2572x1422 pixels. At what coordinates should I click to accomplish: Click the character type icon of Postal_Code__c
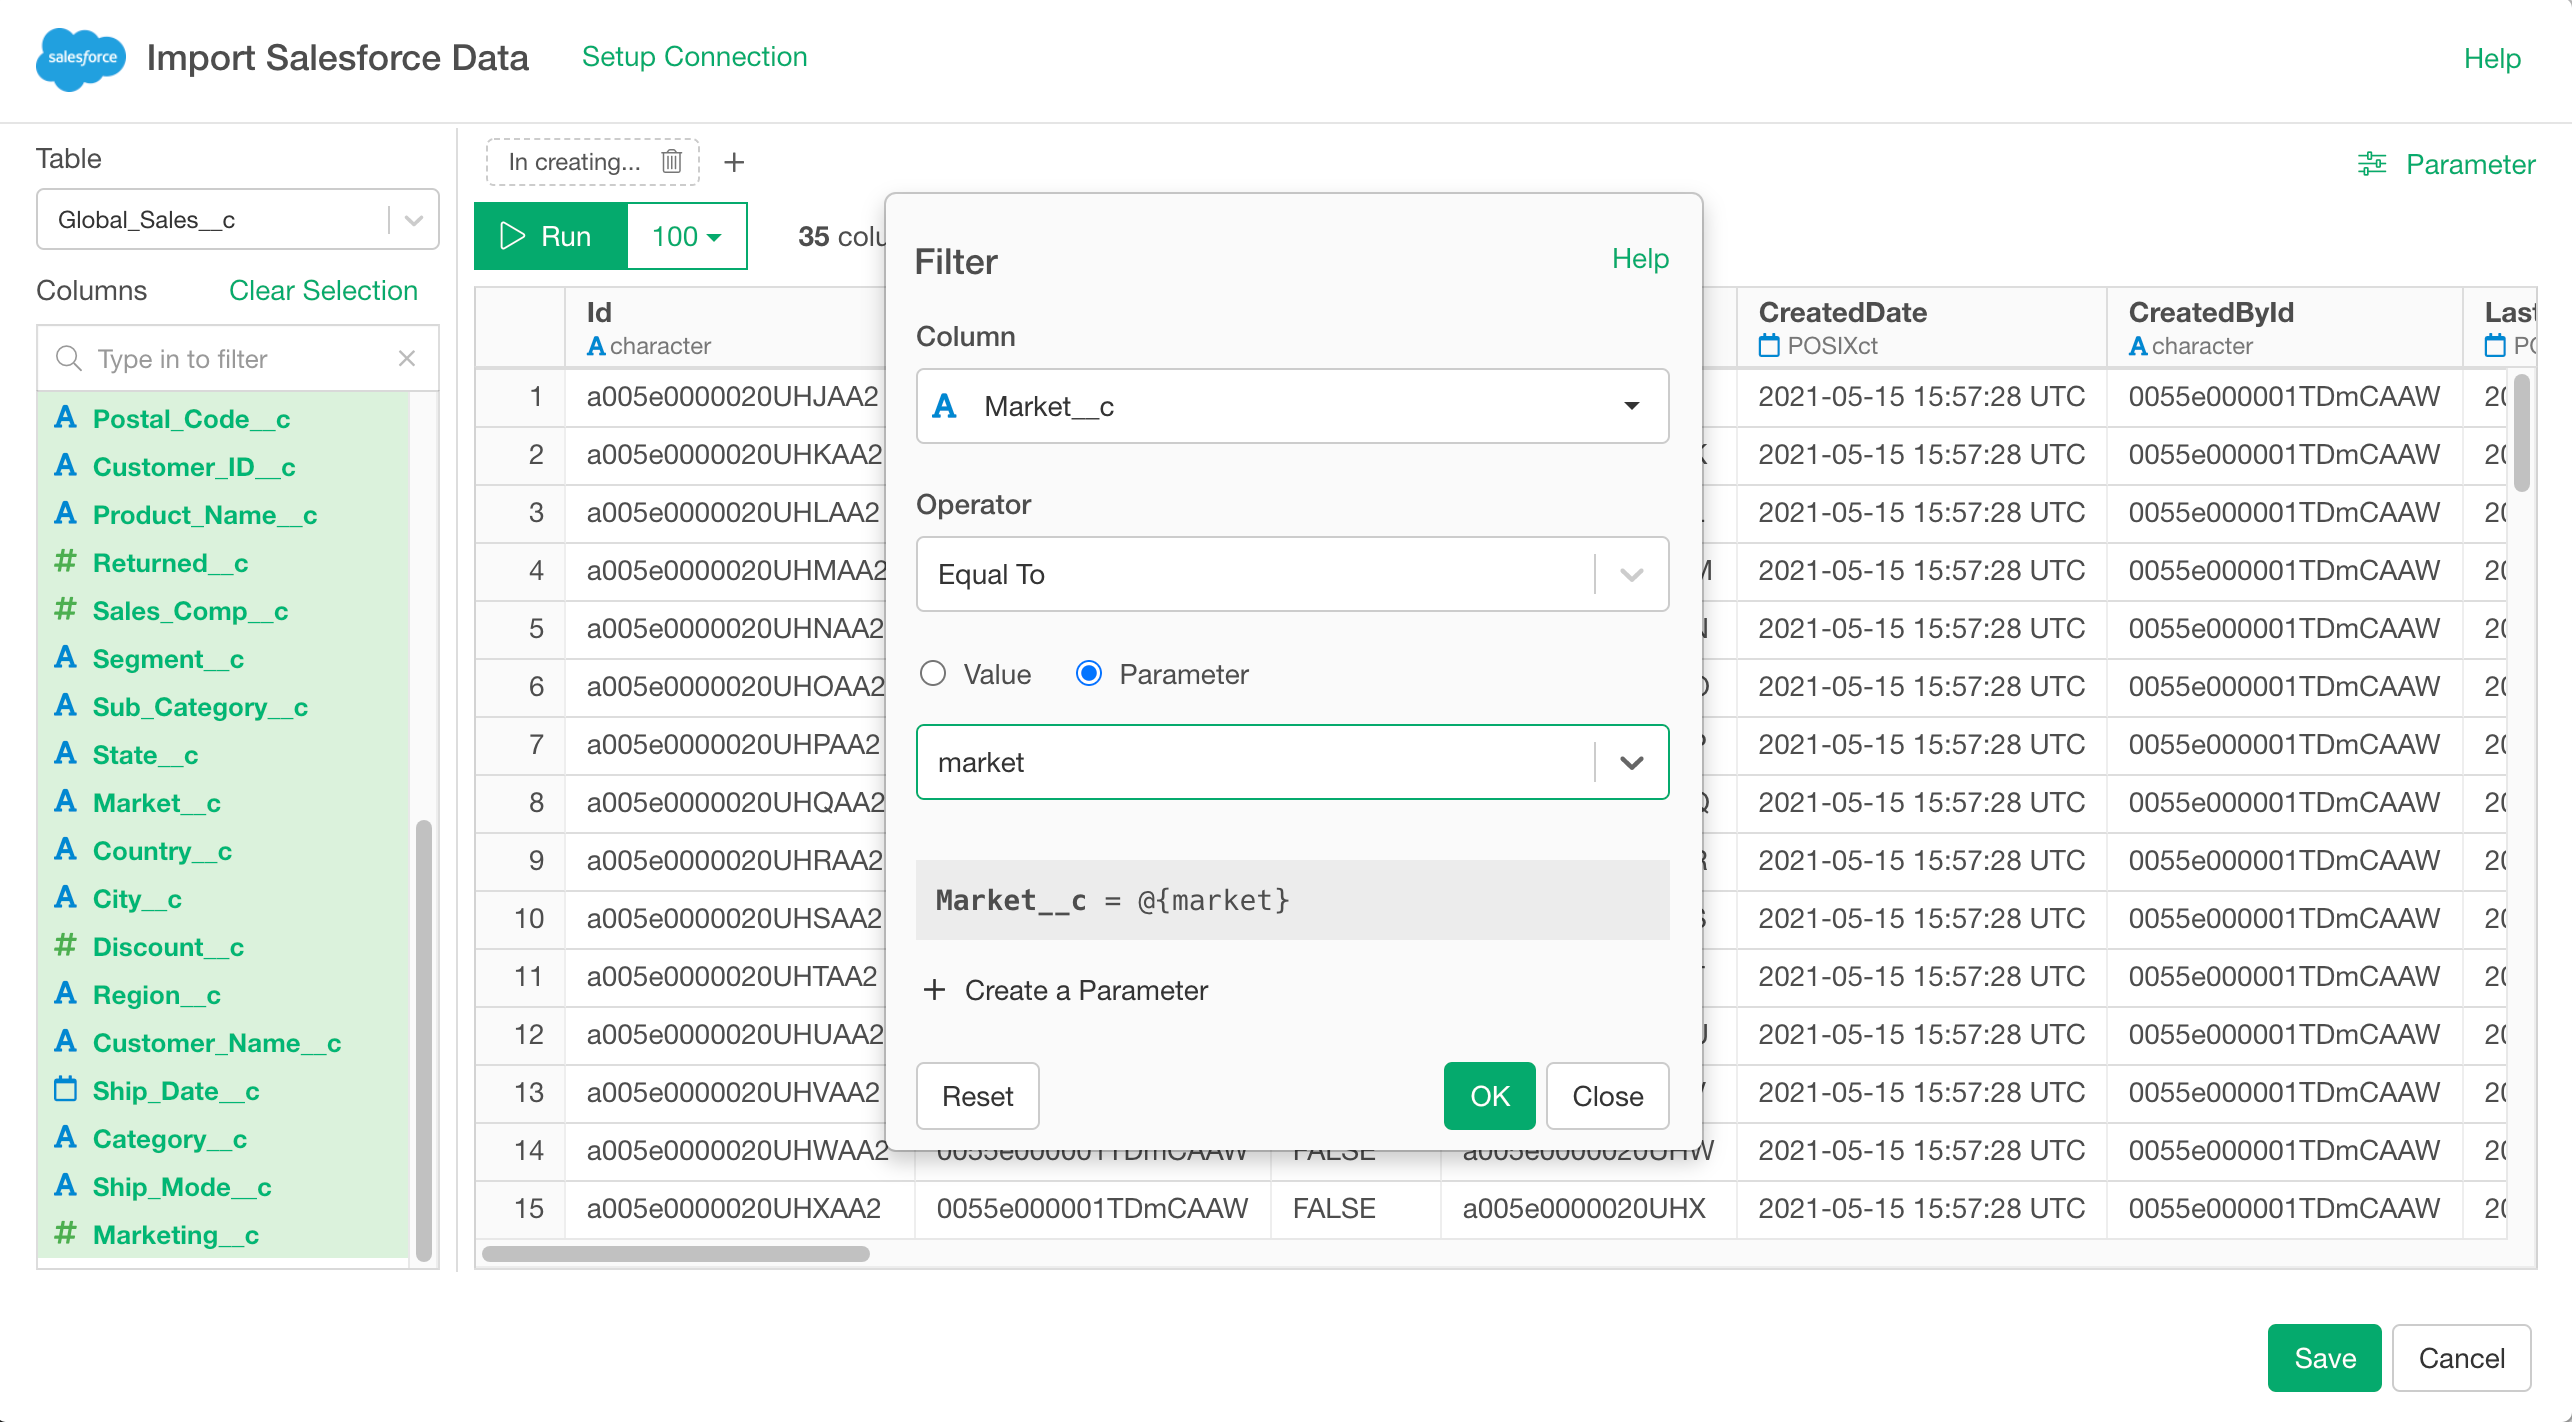click(66, 418)
